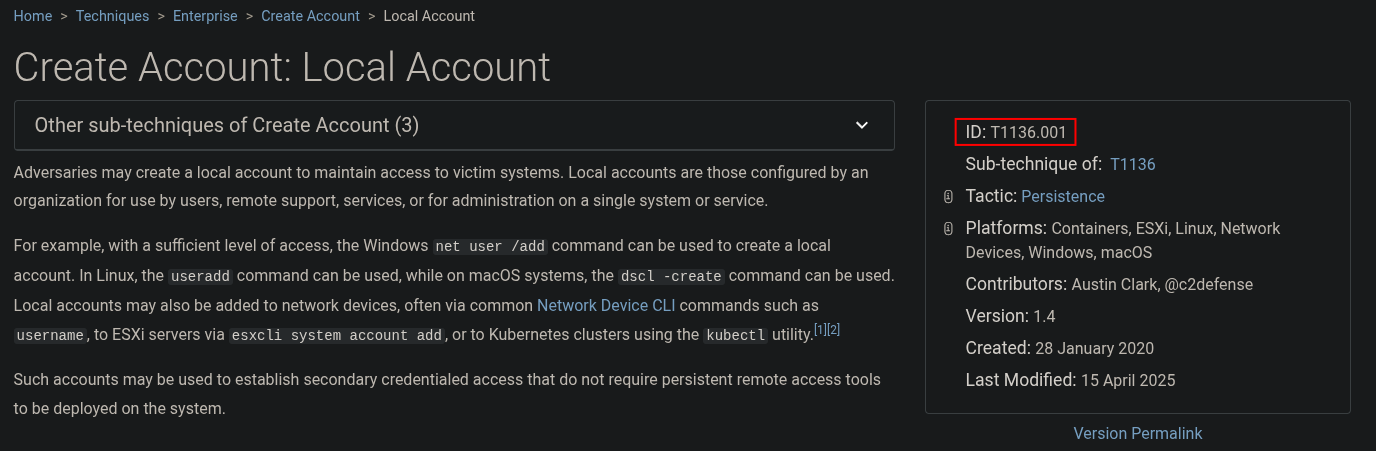Viewport: 1376px width, 451px height.
Task: Click the 'dscl -create' code snippet
Action: pyautogui.click(x=671, y=276)
